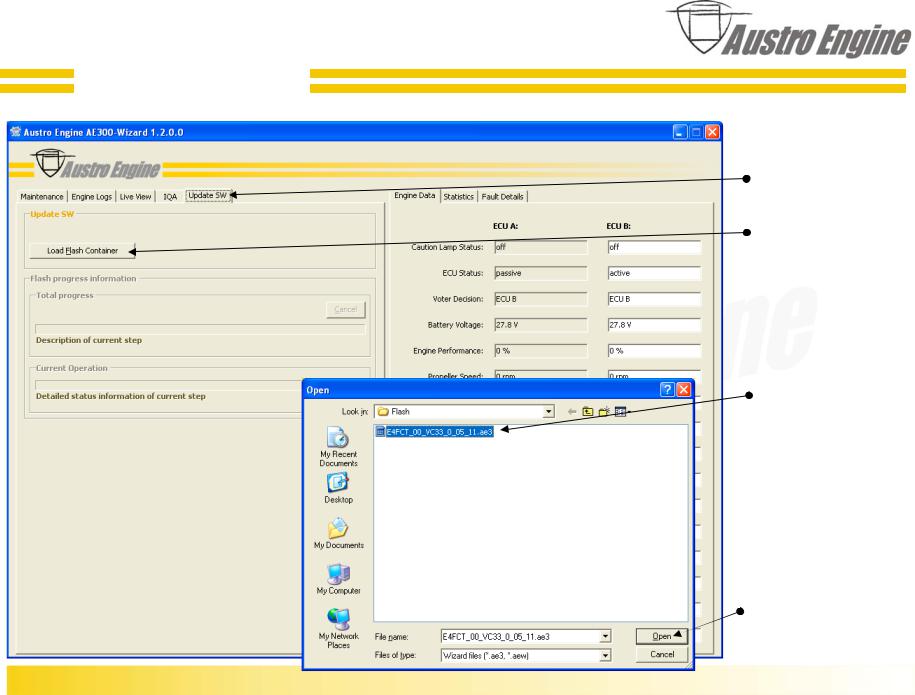Click the Open dialog help question mark
This screenshot has width=915, height=695.
pyautogui.click(x=667, y=390)
